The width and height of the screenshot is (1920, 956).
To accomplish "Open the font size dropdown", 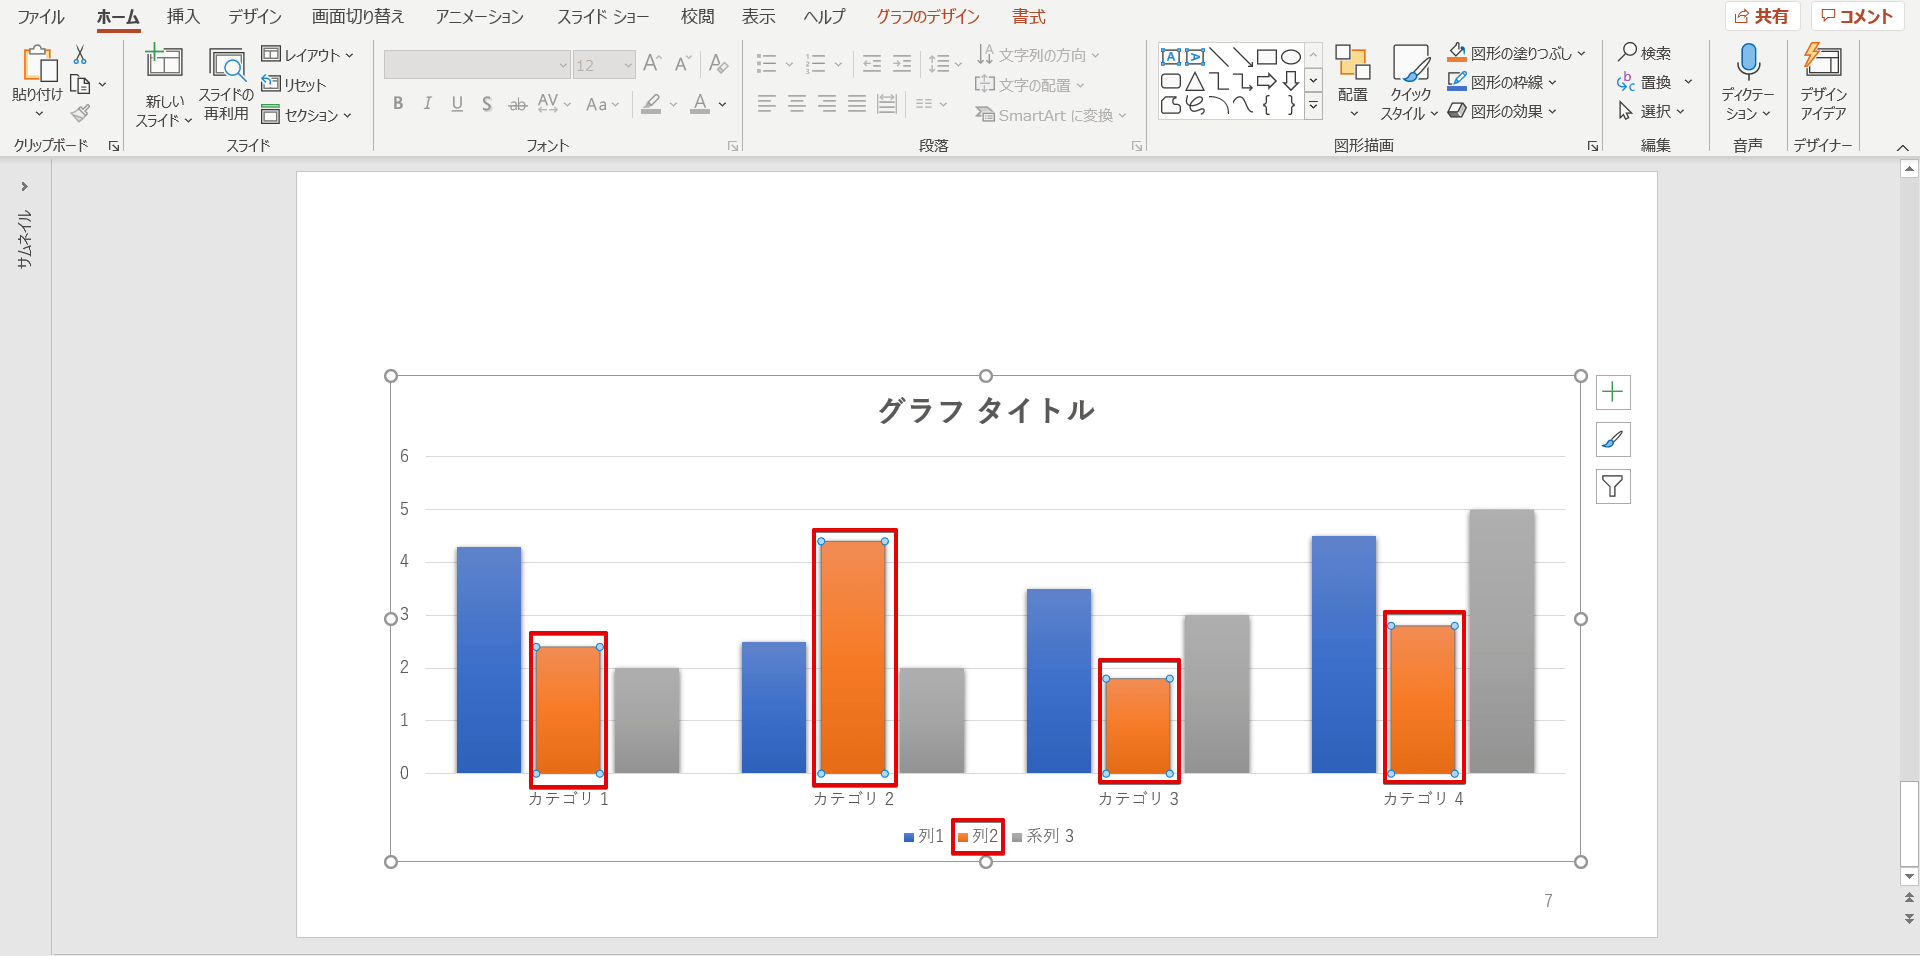I will [x=628, y=65].
